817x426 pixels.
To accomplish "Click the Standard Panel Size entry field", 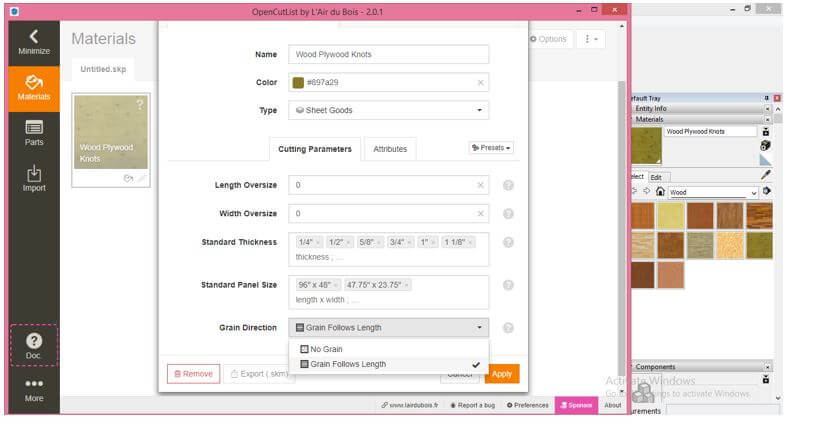I will click(388, 292).
